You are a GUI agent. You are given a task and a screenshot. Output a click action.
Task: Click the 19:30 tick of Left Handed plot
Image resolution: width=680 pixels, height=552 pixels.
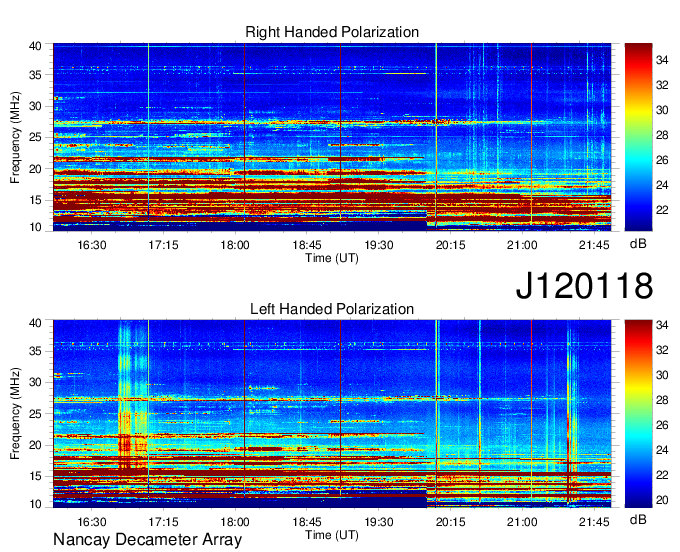tap(379, 522)
